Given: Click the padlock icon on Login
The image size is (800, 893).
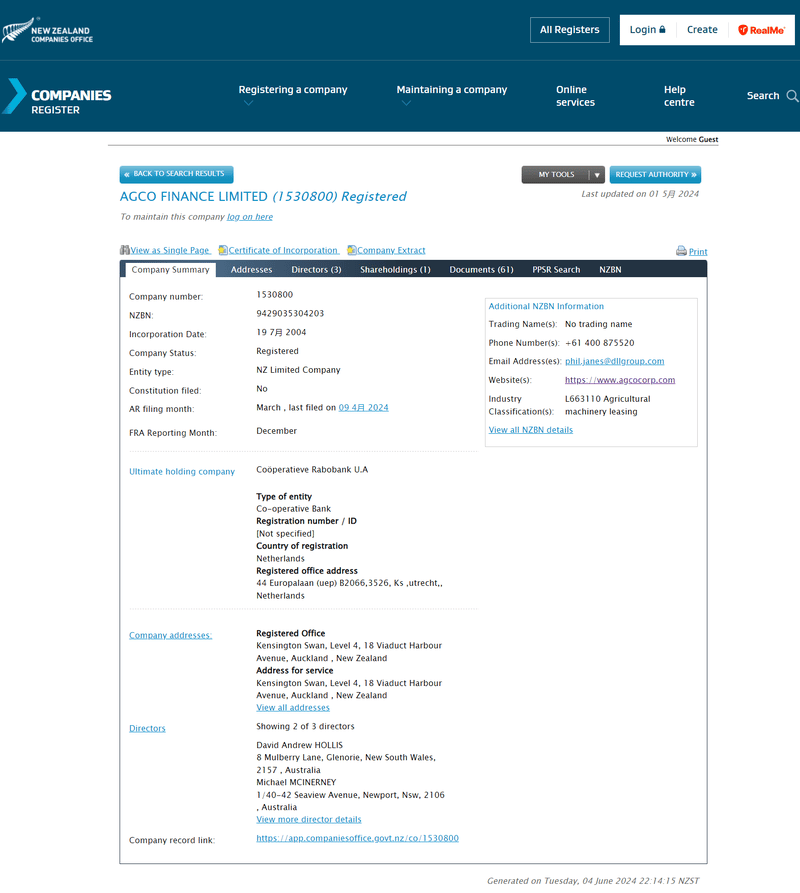Looking at the screenshot, I should (x=662, y=29).
